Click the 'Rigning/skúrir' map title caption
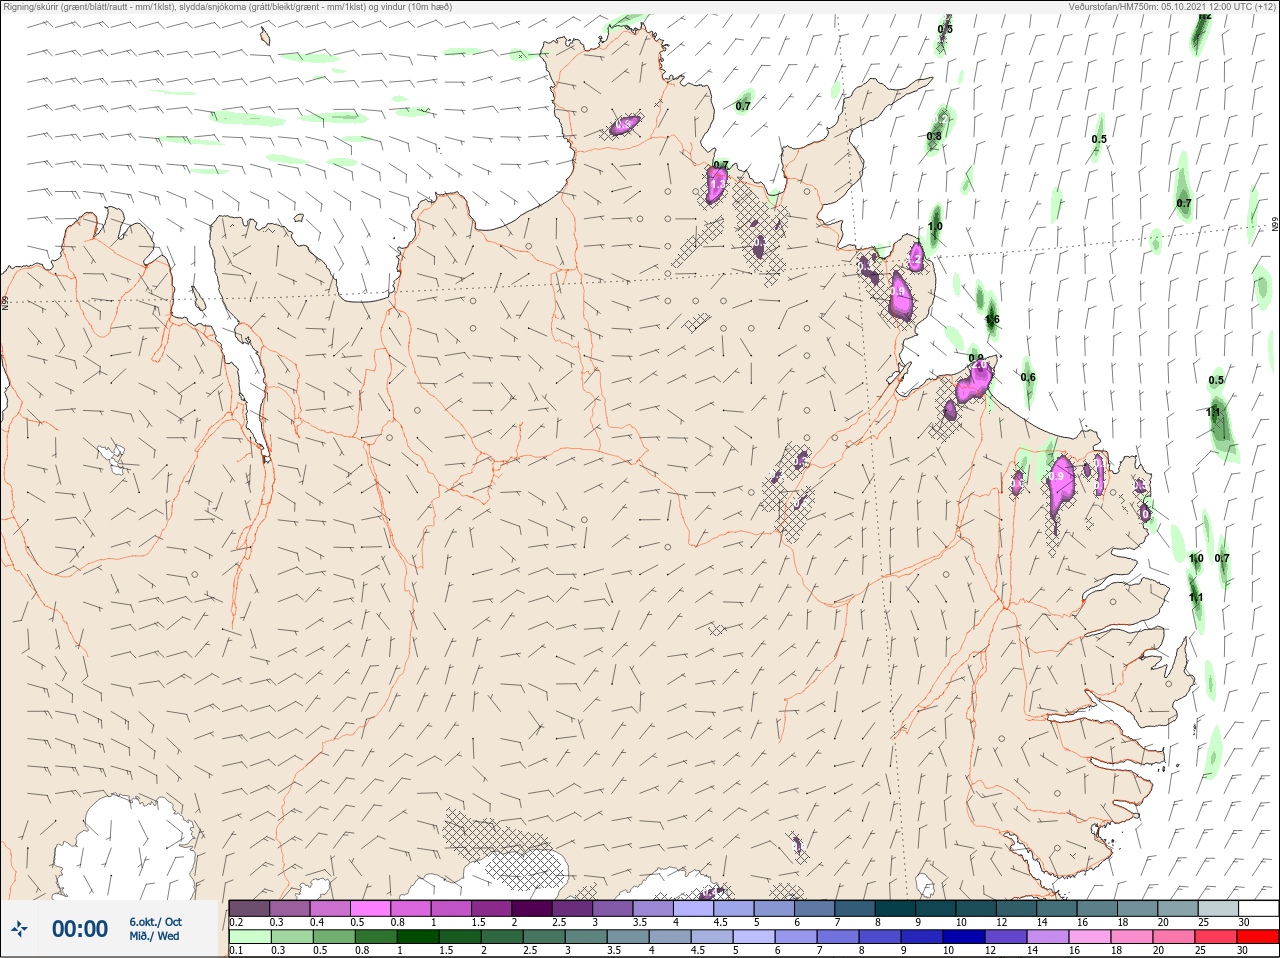Screen dimensions: 1280x958 tap(227, 6)
